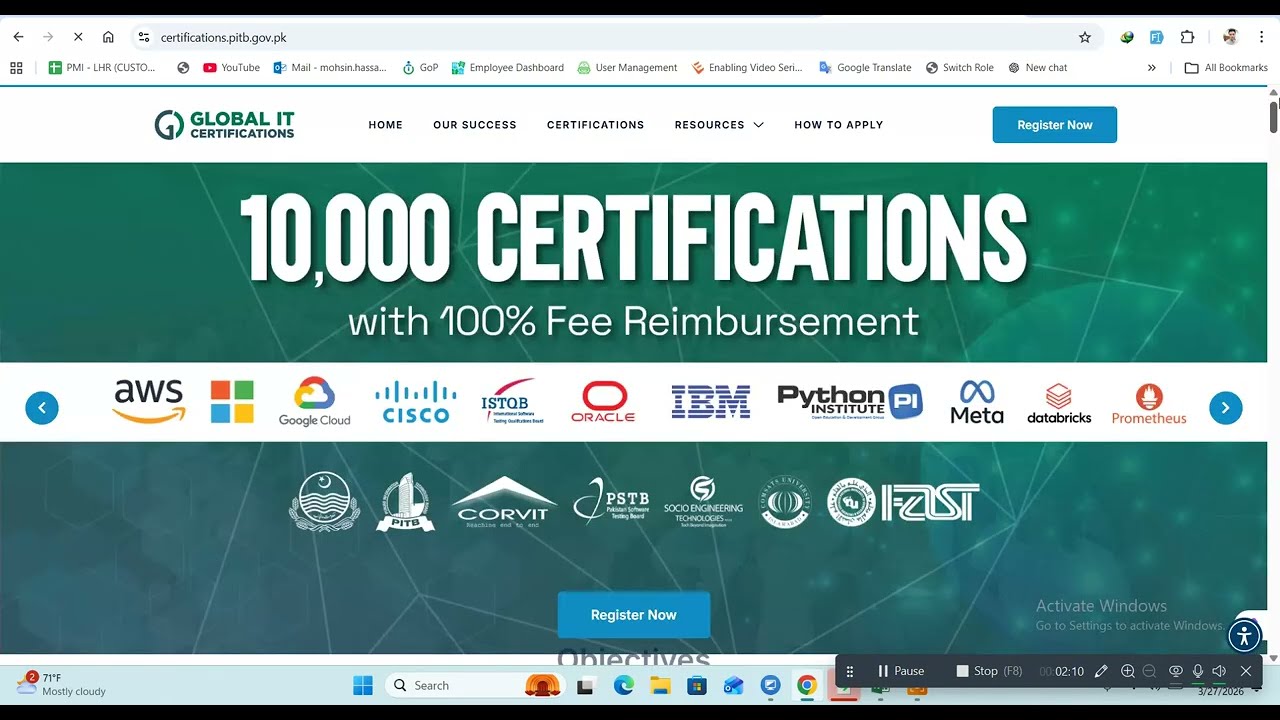Open the User Management bookmark
This screenshot has width=1280, height=720.
627,68
